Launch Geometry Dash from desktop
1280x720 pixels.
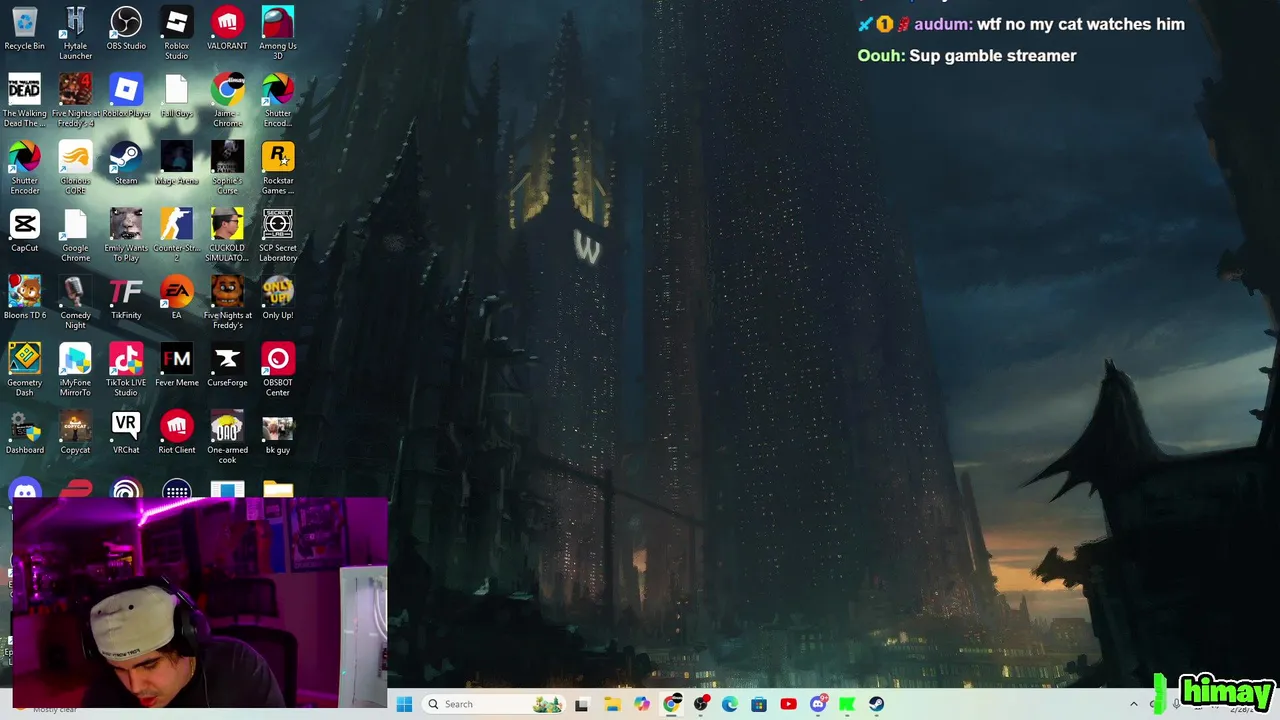pos(24,368)
